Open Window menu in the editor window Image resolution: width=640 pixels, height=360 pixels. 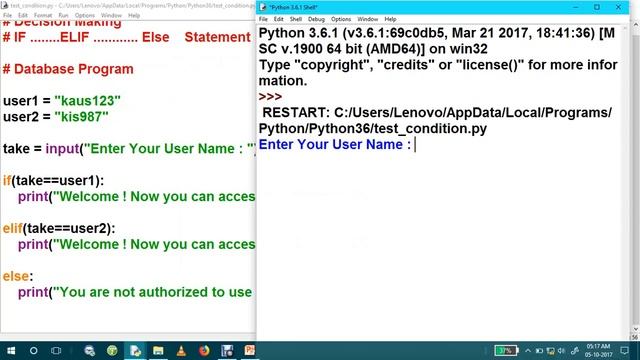[111, 16]
